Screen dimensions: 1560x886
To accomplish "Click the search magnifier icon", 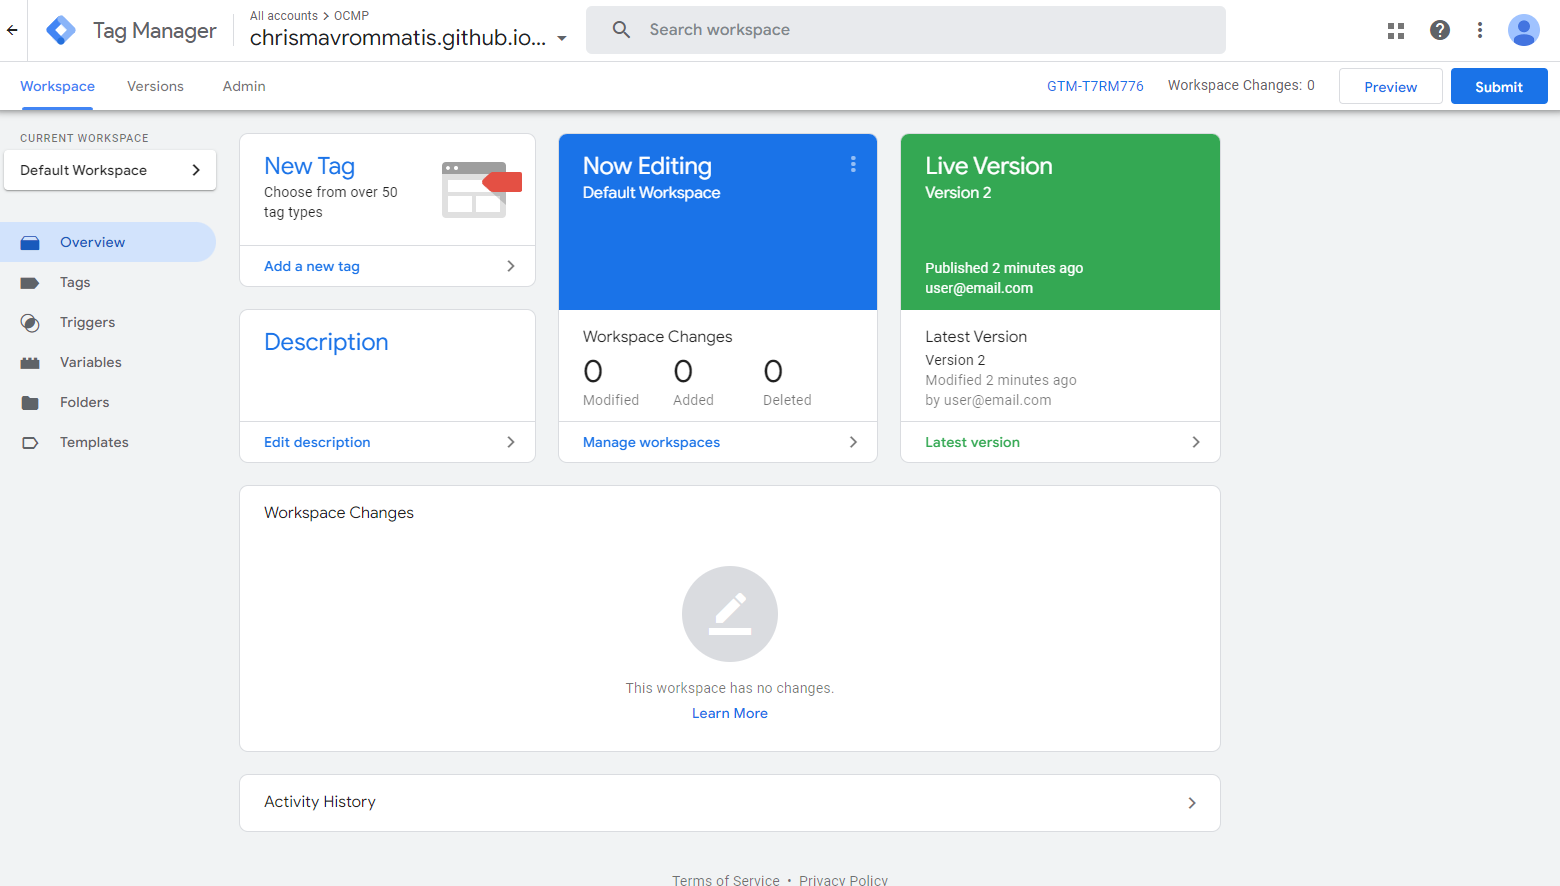I will click(621, 30).
